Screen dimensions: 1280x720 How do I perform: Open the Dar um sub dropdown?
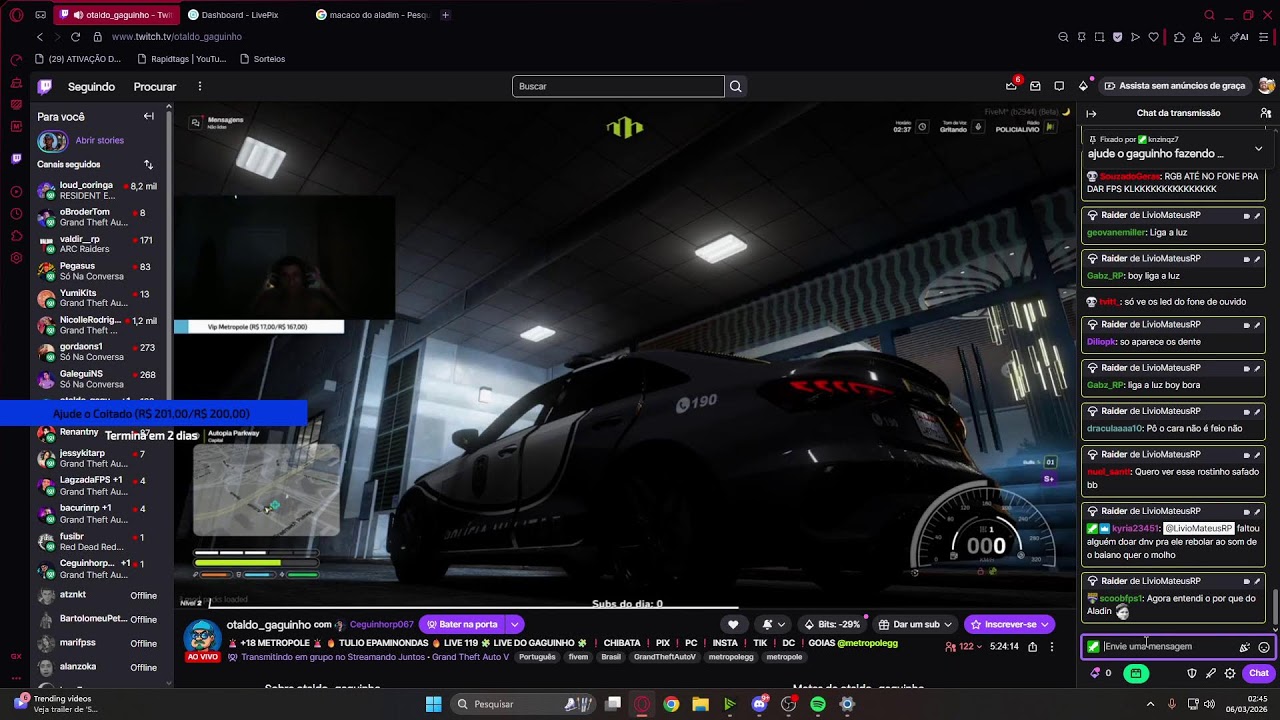915,625
